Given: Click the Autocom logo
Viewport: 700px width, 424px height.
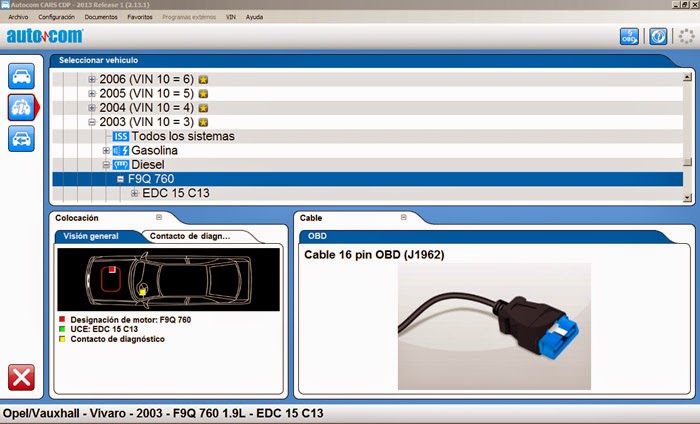Looking at the screenshot, I should [x=45, y=36].
